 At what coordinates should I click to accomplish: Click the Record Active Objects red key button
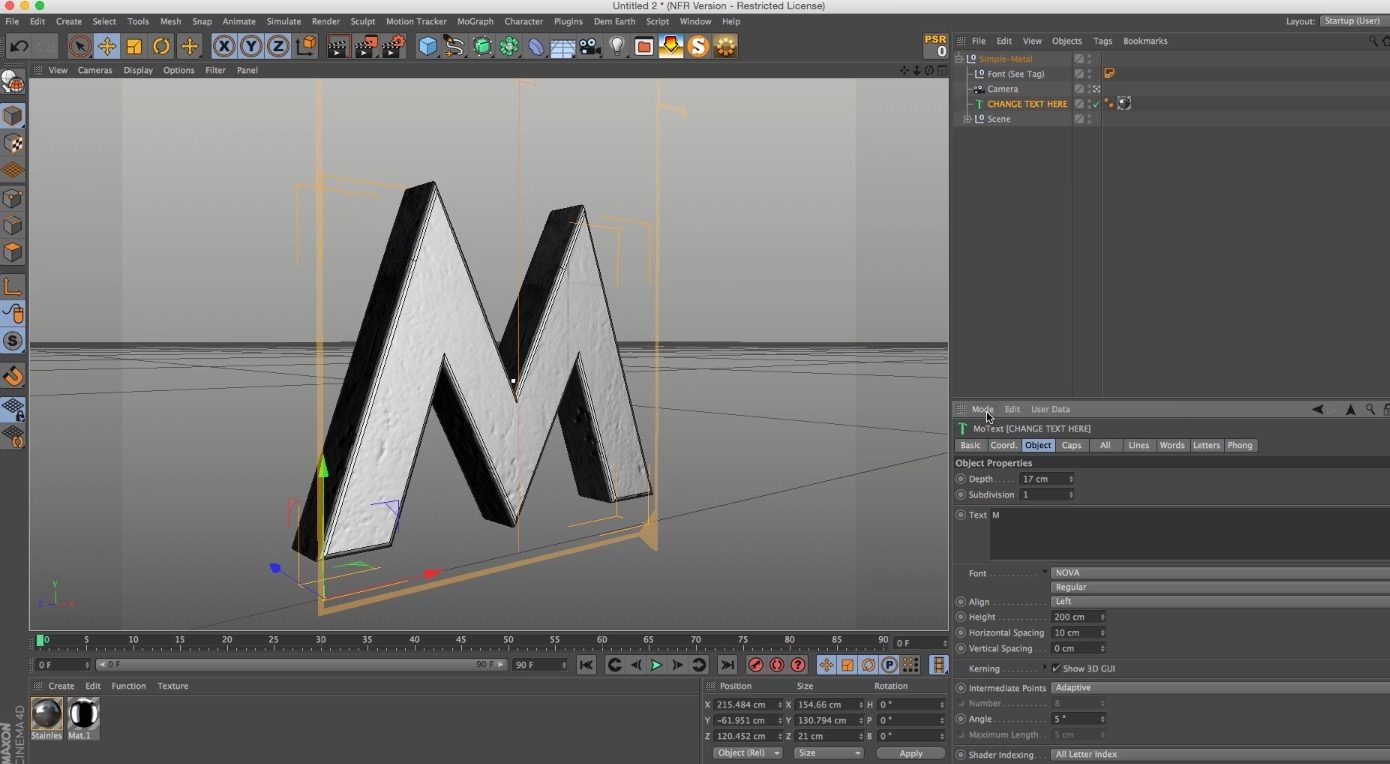pyautogui.click(x=755, y=665)
